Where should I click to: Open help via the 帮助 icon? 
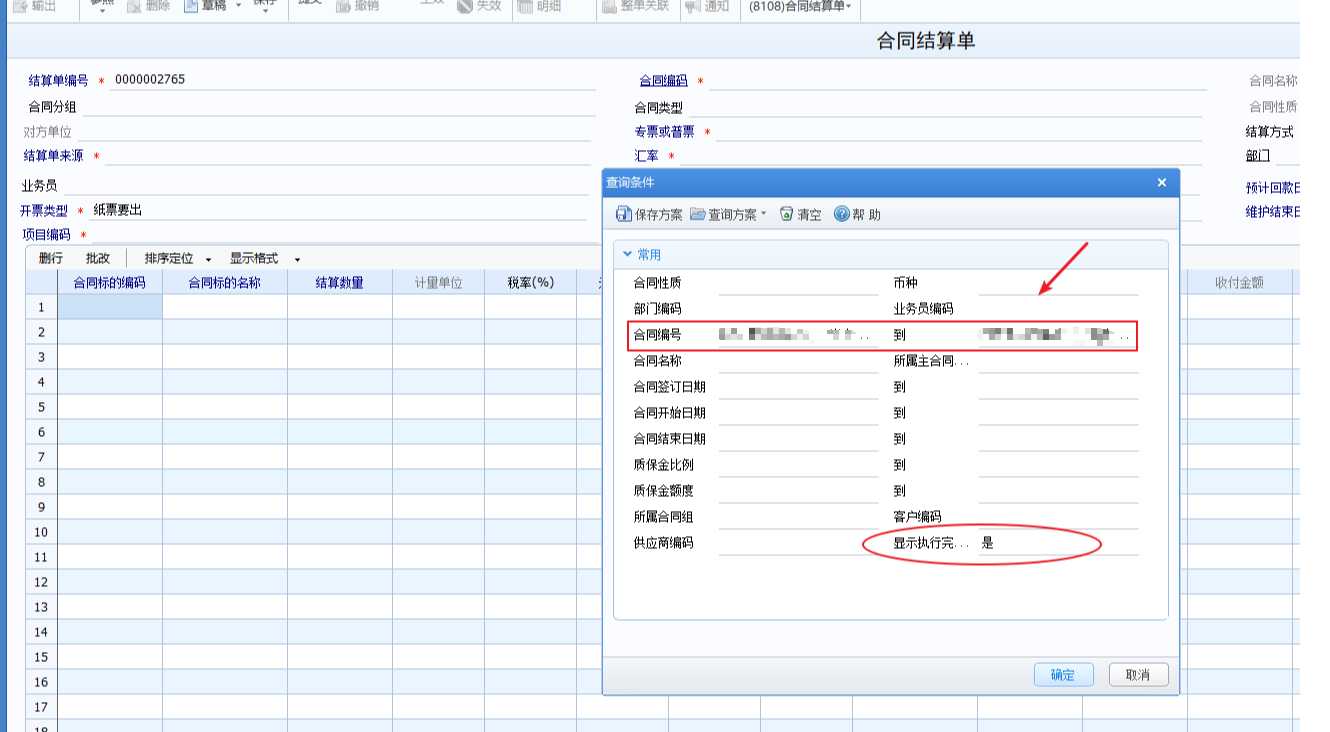[841, 214]
